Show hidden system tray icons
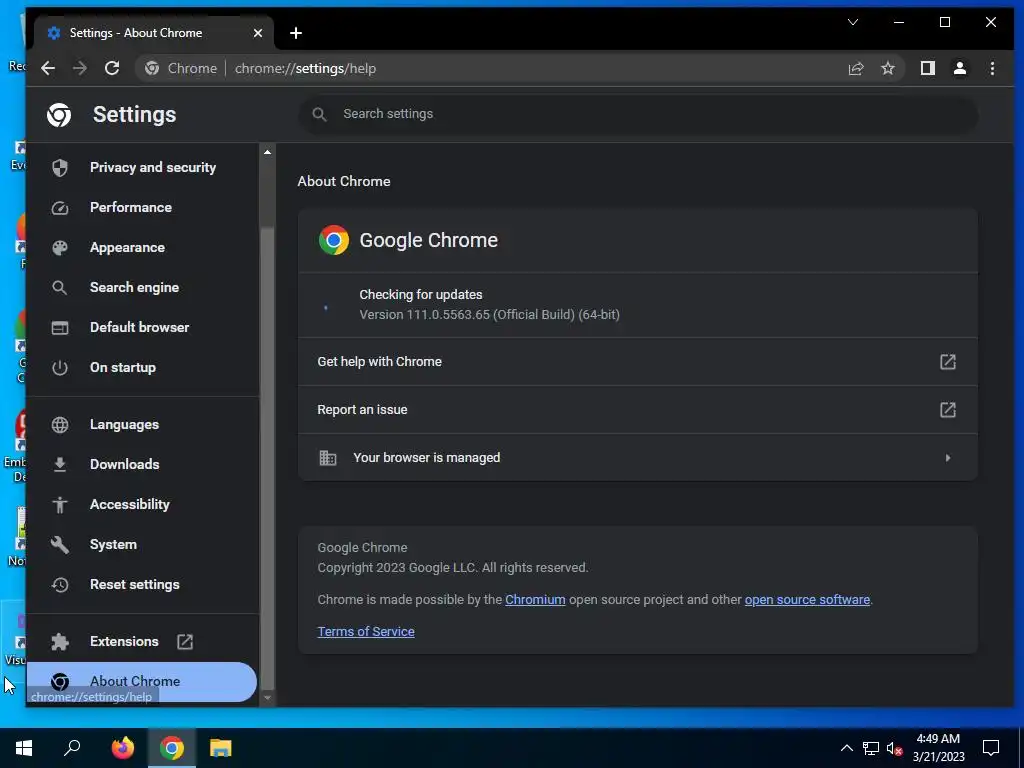This screenshot has width=1024, height=768. pos(846,748)
